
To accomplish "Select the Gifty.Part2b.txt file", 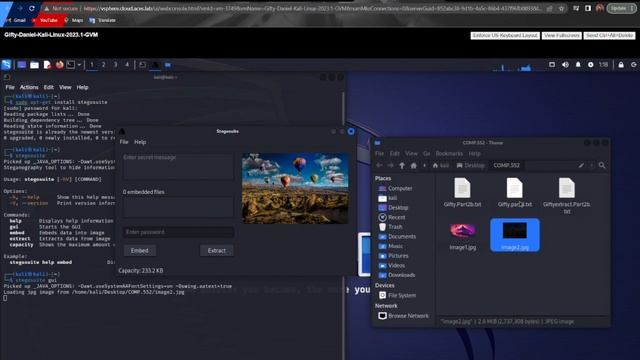I will [462, 193].
